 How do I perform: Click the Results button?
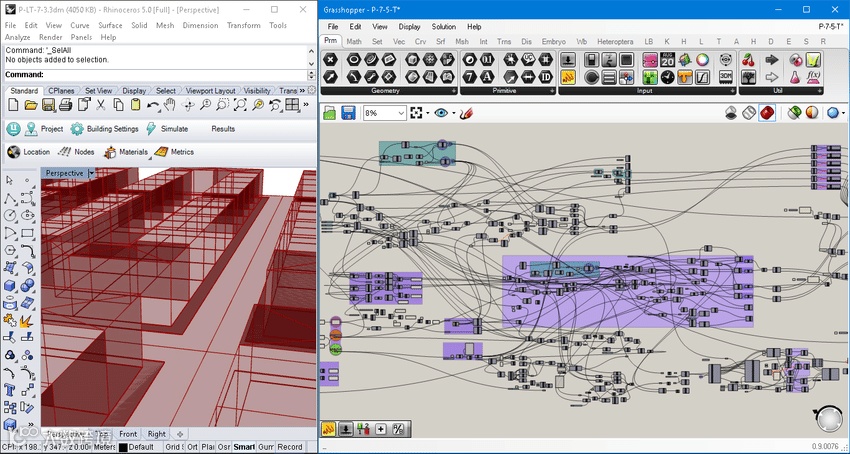(x=223, y=129)
